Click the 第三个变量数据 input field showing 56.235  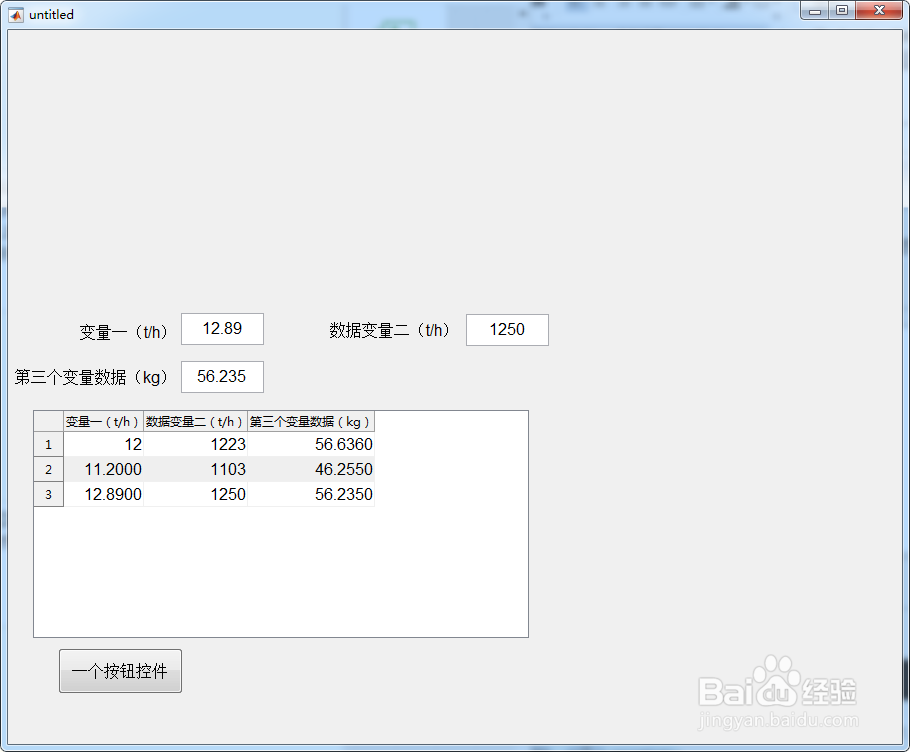[x=222, y=377]
